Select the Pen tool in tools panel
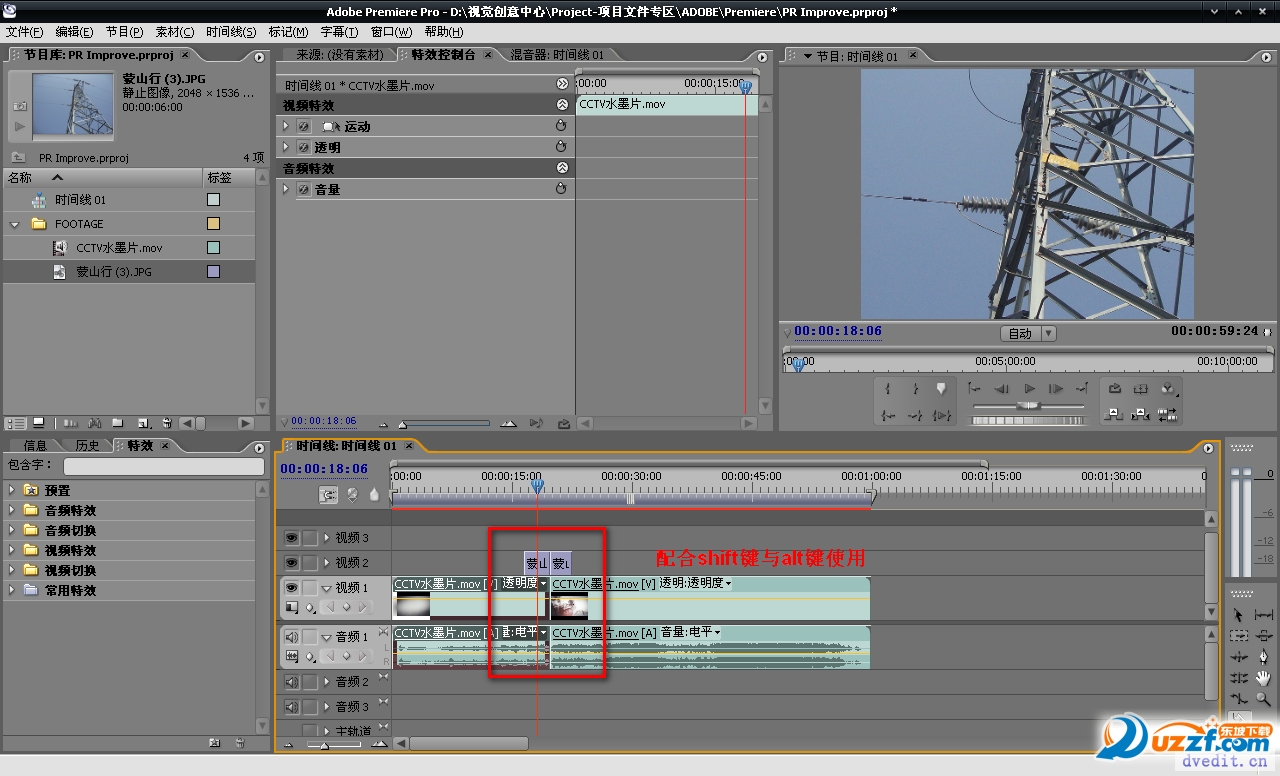The image size is (1280, 776). tap(1264, 657)
